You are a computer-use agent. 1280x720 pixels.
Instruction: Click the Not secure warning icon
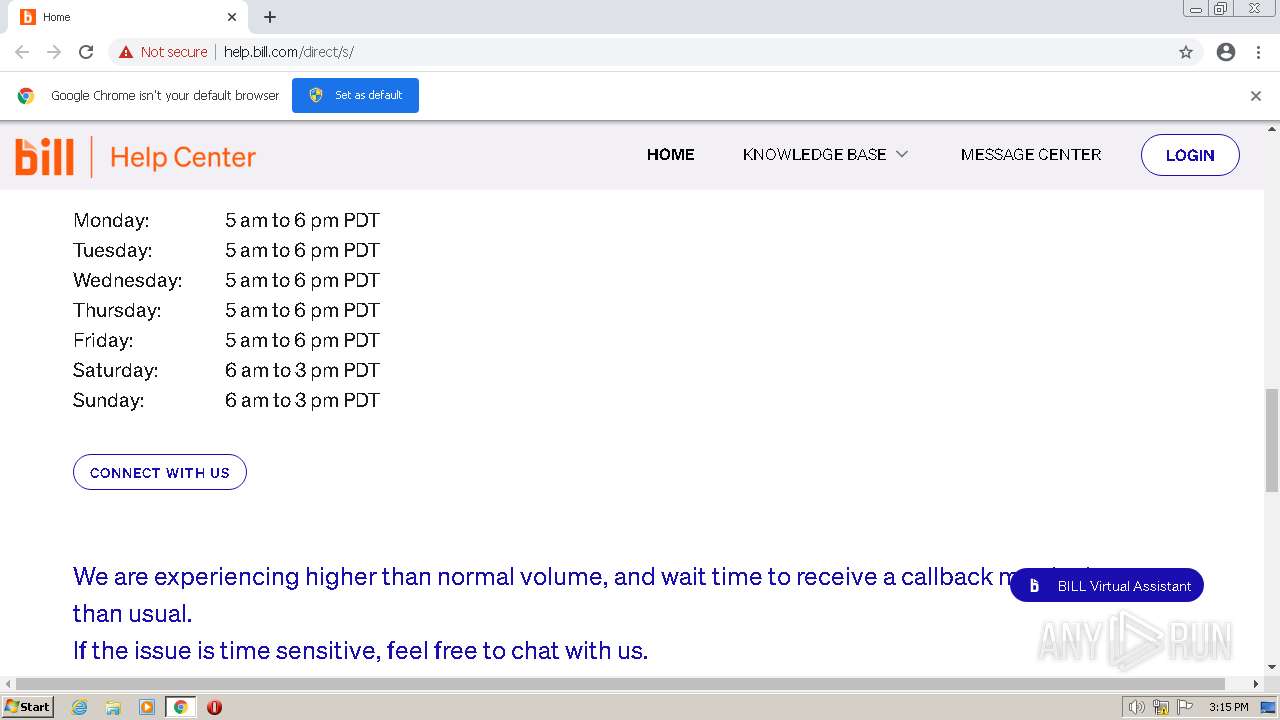point(125,52)
